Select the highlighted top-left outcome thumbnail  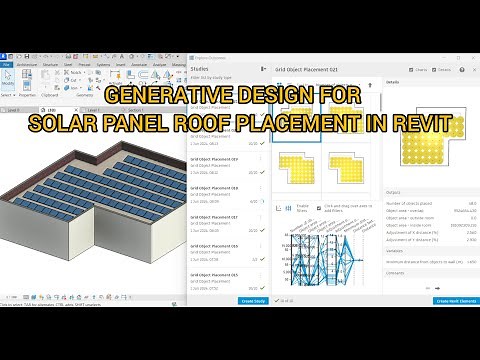pyautogui.click(x=297, y=118)
